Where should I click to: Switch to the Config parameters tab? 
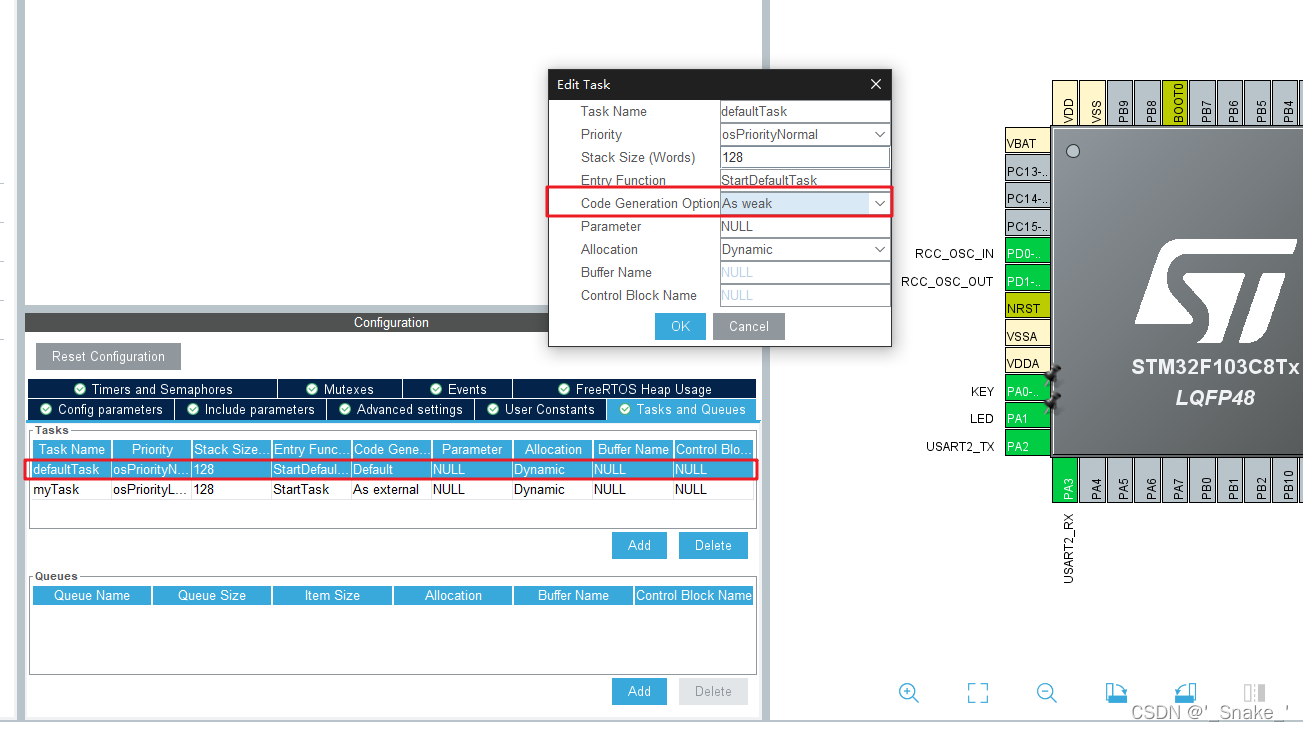coord(100,409)
